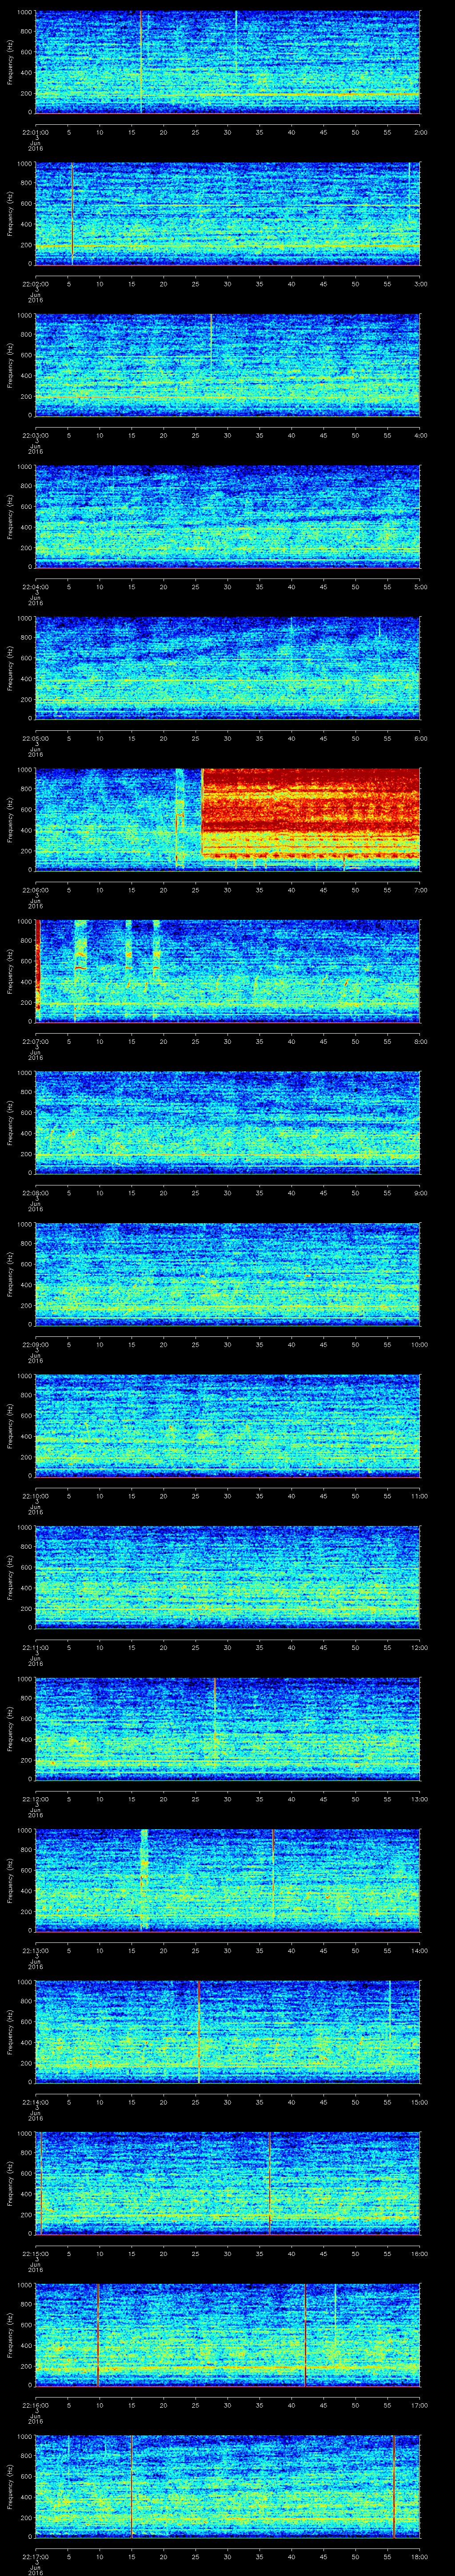Click the 22:16:00 time axis label
455x2576 pixels.
[35, 2405]
